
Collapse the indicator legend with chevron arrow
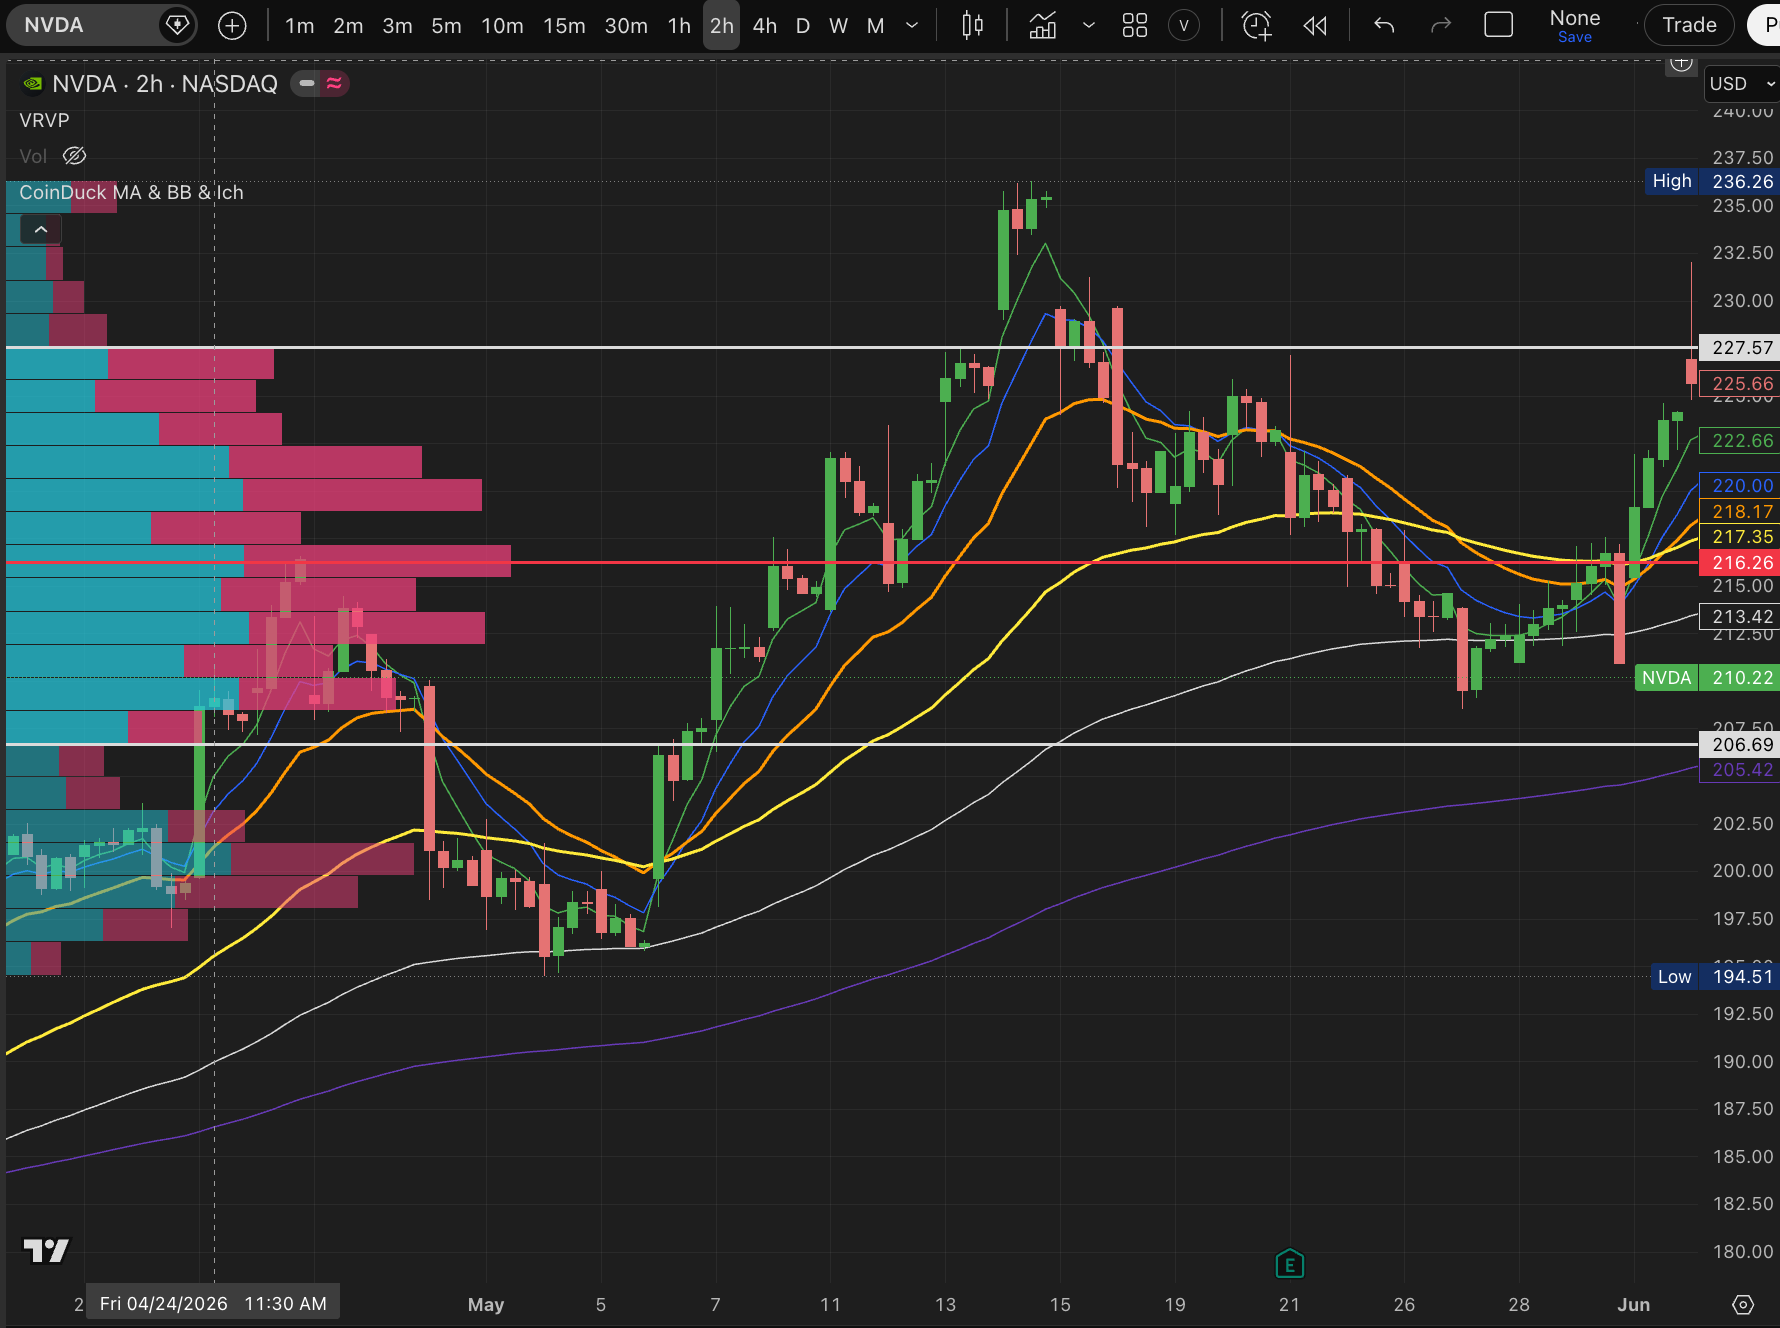point(41,230)
